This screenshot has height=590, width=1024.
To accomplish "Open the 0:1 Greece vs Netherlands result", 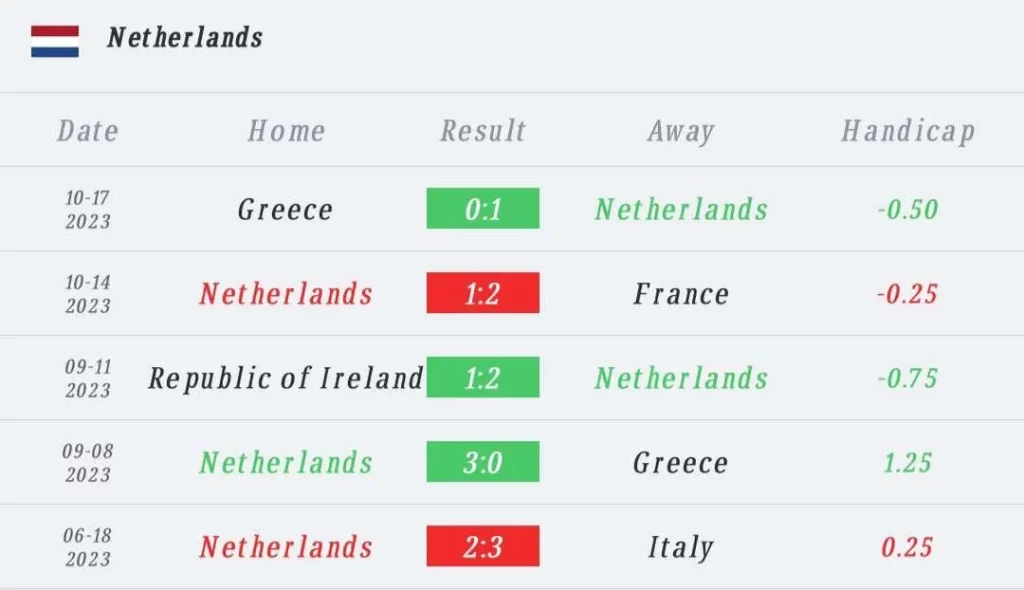I will [483, 208].
